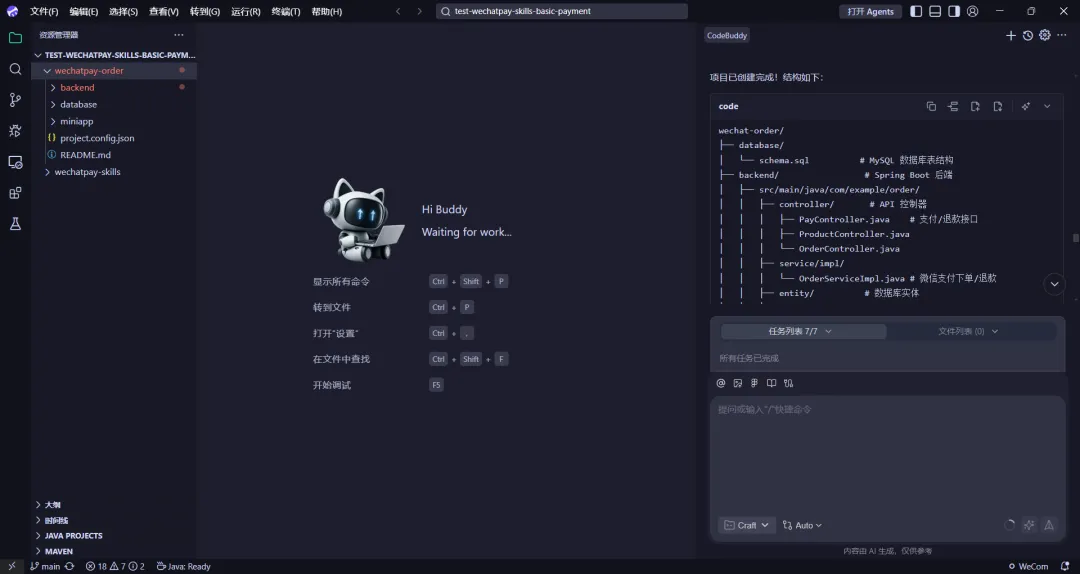
Task: Open explorer more actions ellipsis
Action: 179,34
